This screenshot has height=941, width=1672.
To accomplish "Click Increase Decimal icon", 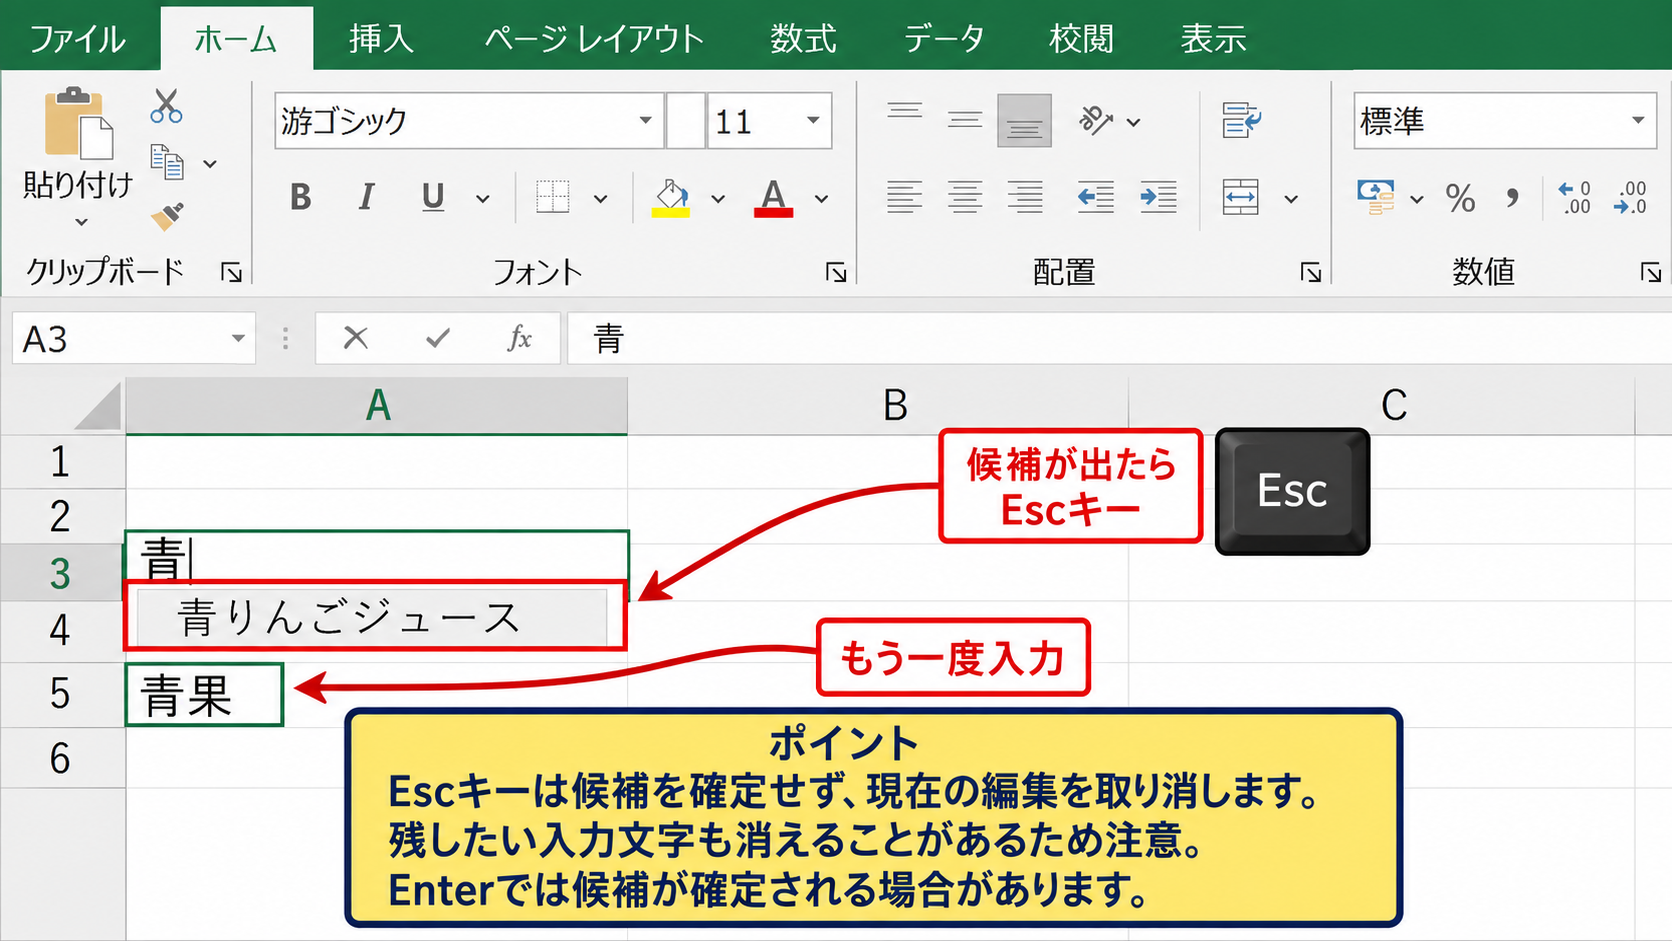I will [1574, 197].
